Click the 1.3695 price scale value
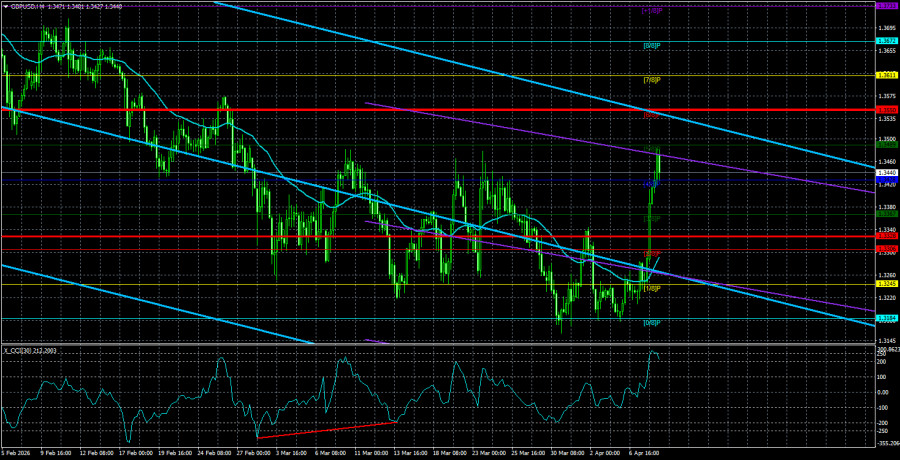 pos(887,28)
